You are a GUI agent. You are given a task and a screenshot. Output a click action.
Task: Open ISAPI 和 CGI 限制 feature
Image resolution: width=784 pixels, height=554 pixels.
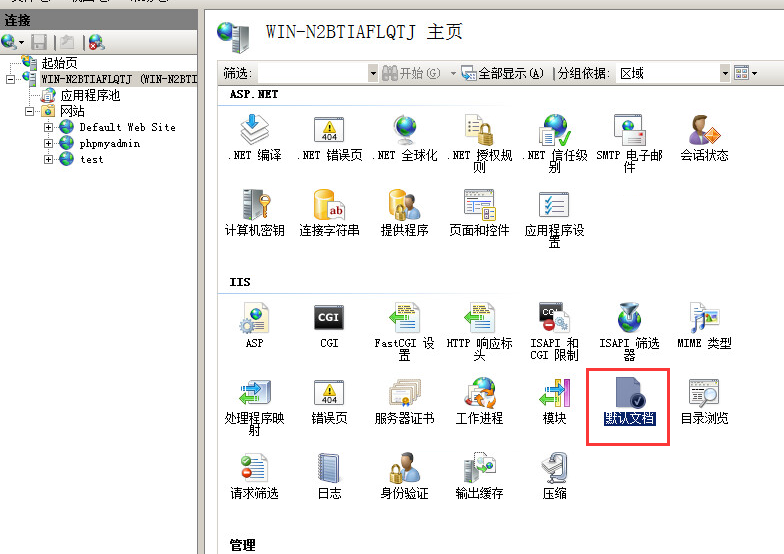pyautogui.click(x=554, y=331)
